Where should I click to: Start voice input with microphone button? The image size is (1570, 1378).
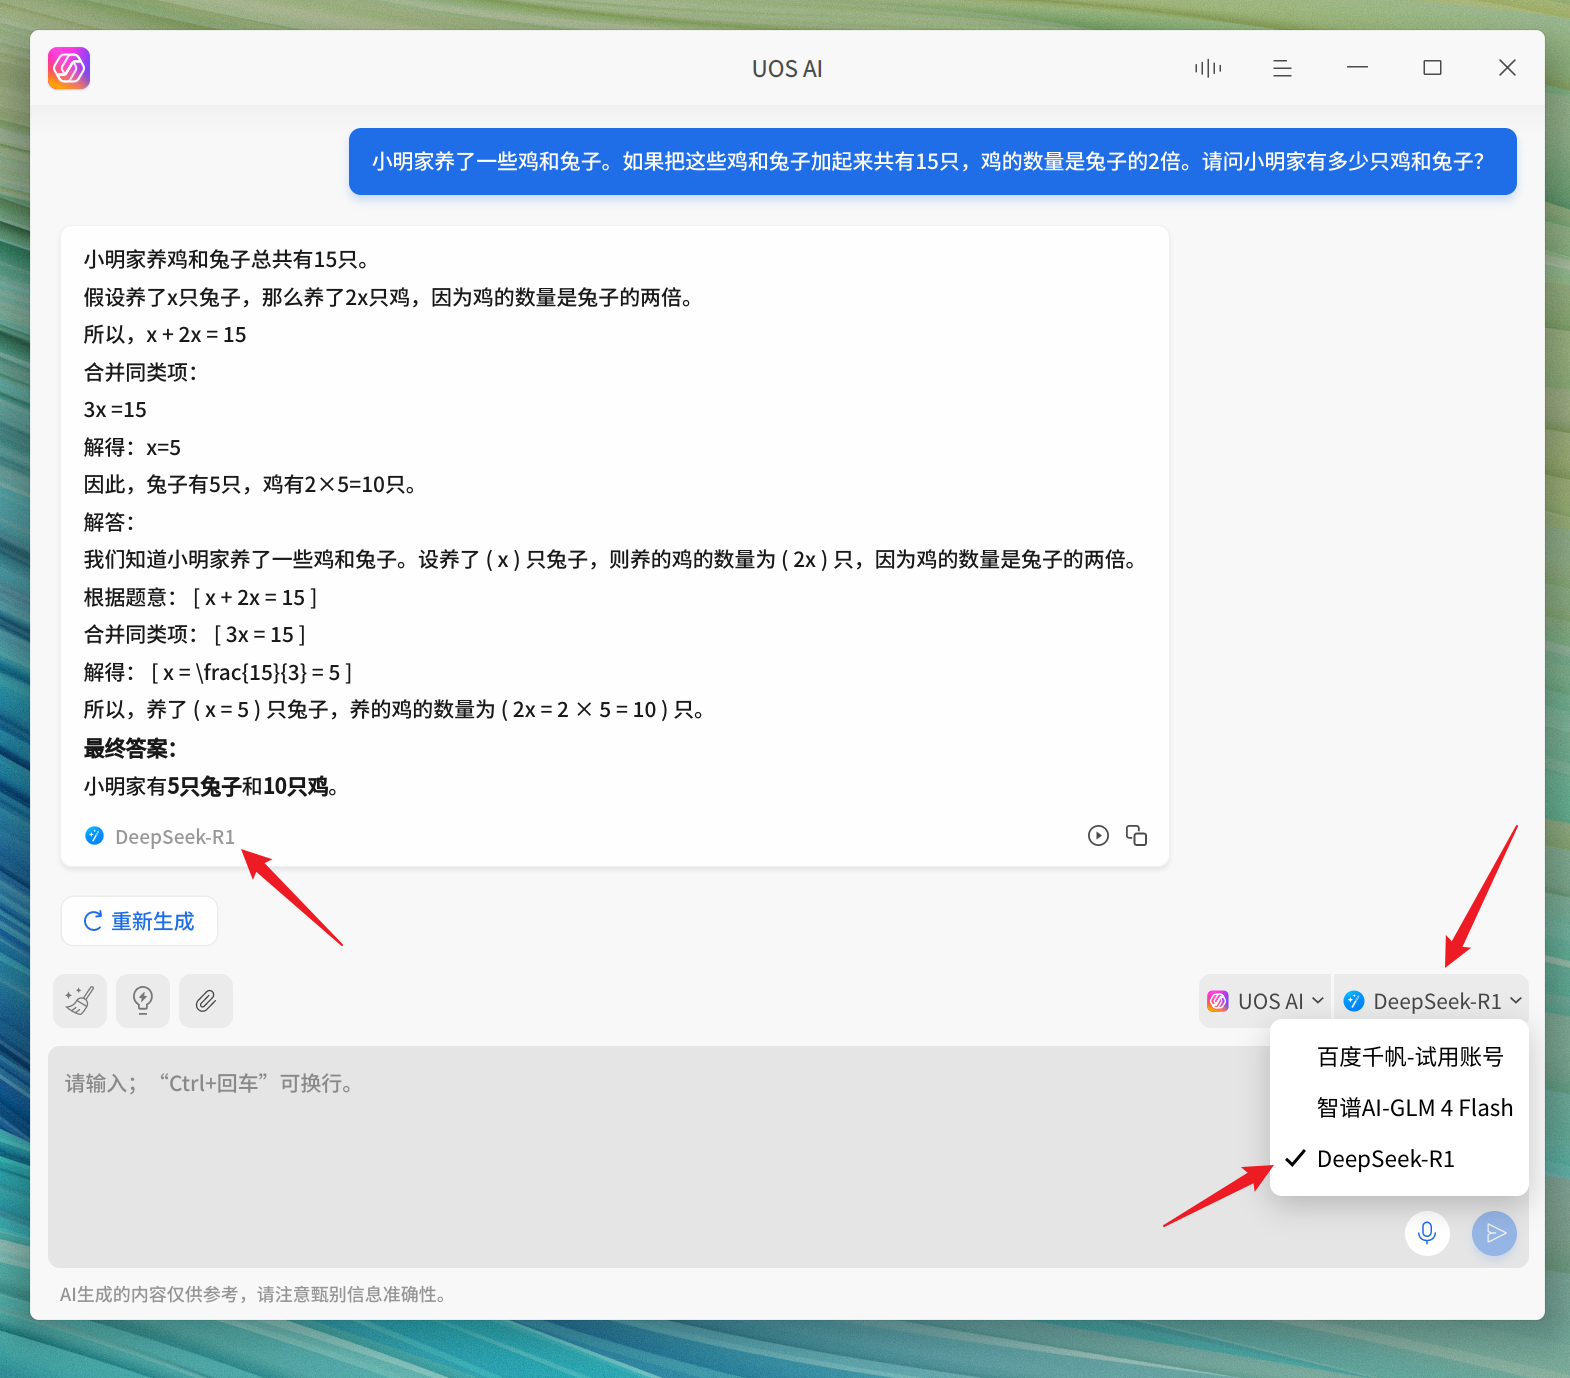(x=1427, y=1233)
